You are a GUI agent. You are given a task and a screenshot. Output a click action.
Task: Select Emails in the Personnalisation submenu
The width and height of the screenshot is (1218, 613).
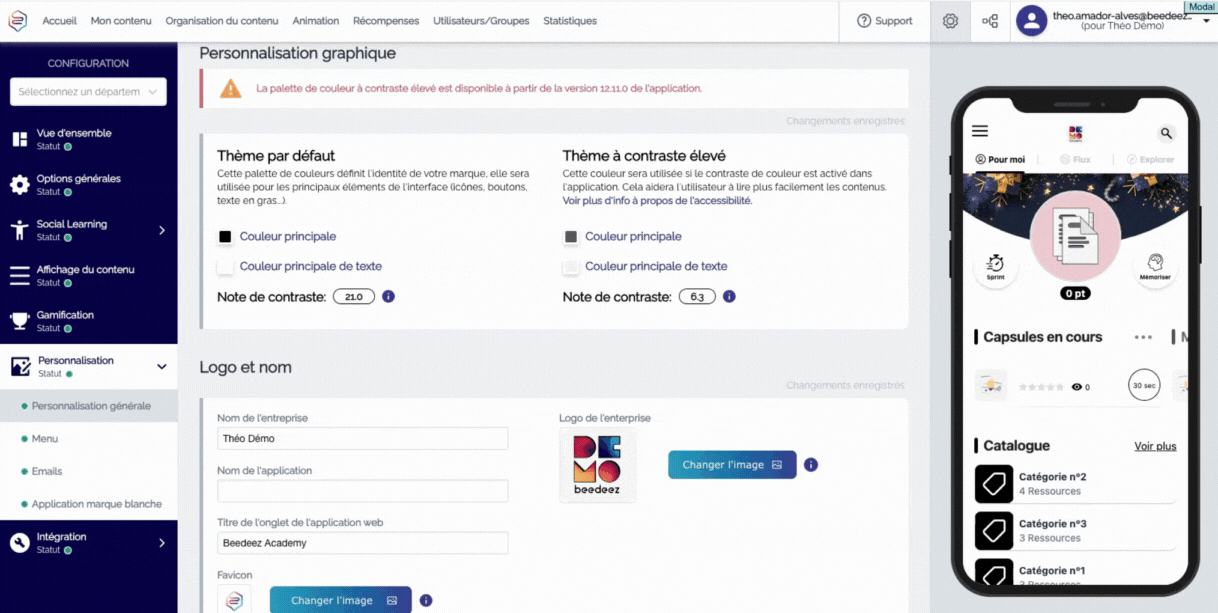tap(47, 471)
